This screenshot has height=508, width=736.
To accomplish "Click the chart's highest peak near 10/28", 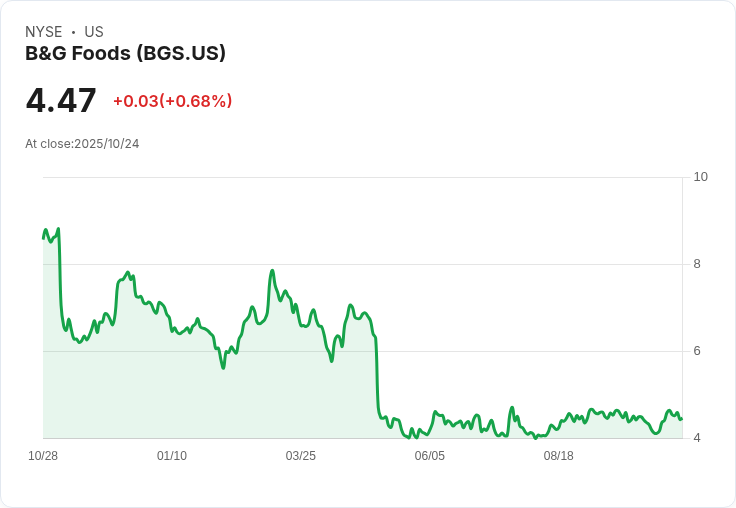I will (x=58, y=230).
